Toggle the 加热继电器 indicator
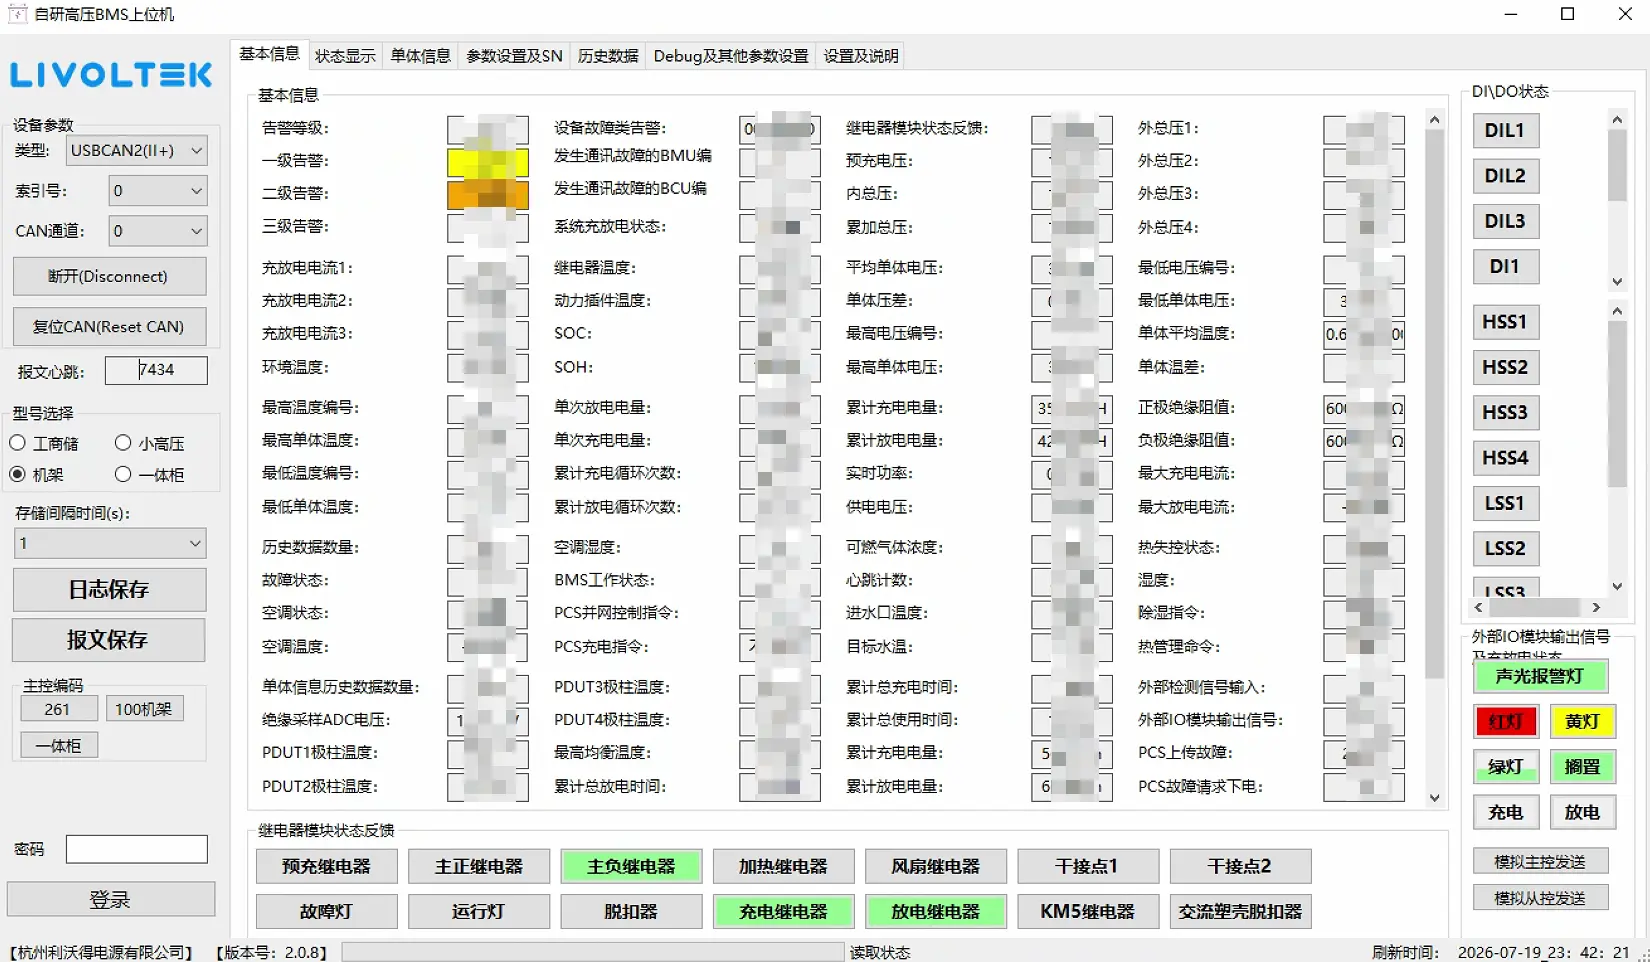This screenshot has height=962, width=1650. (783, 866)
